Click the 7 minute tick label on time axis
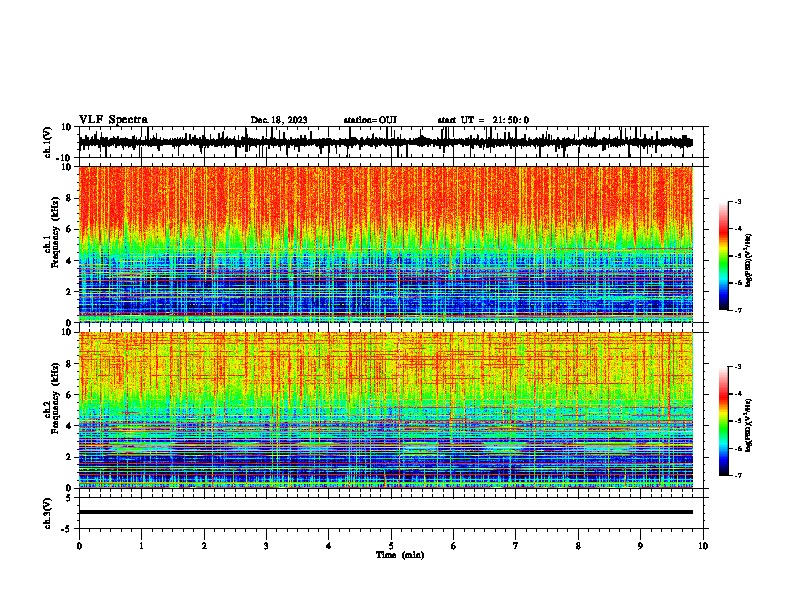Image resolution: width=792 pixels, height=612 pixels. [516, 546]
